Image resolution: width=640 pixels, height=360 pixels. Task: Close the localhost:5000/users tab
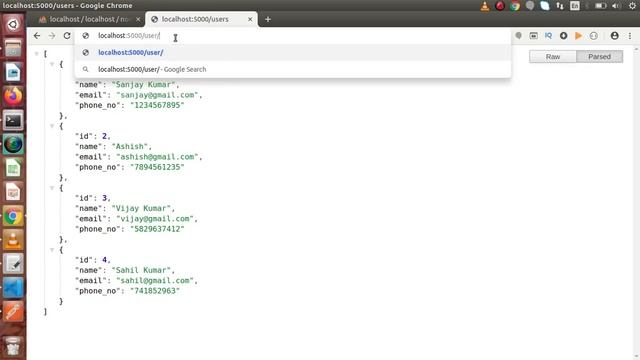[250, 19]
